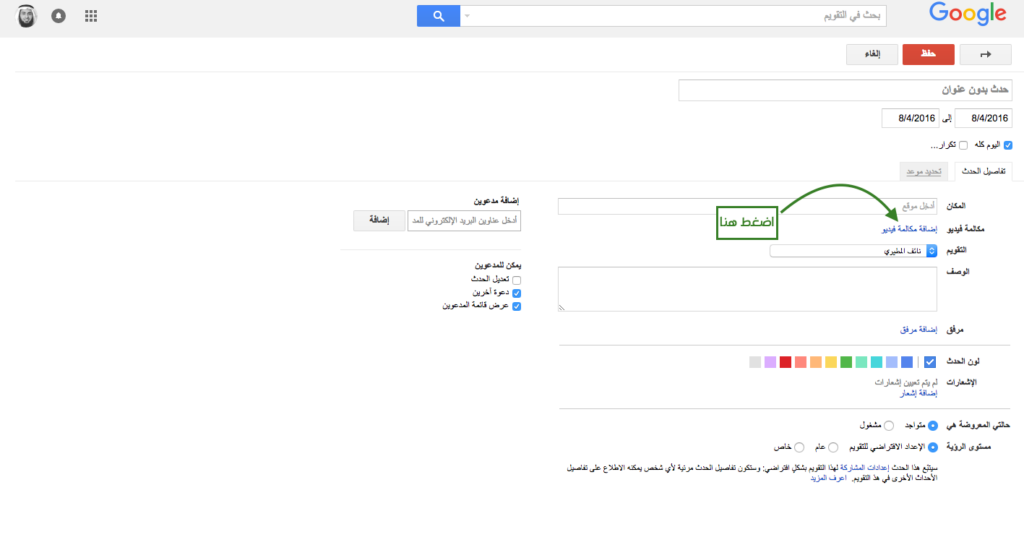The width and height of the screenshot is (1024, 558).
Task: Click the user profile avatar
Action: pos(26,16)
